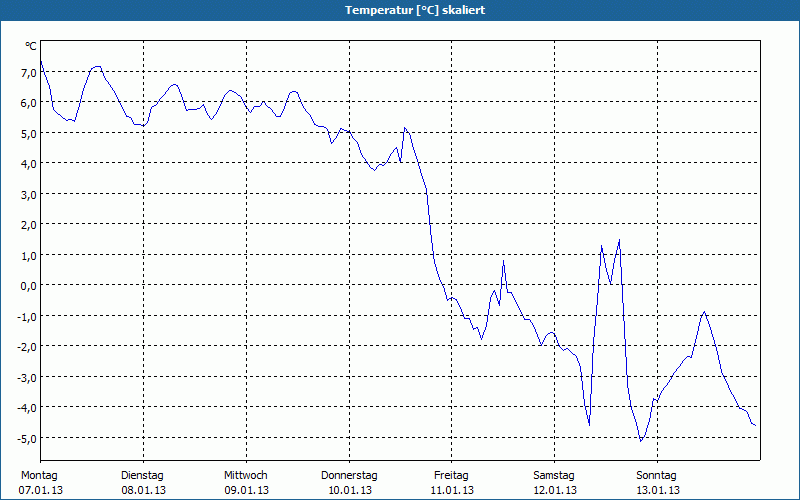Click the 6,0 axis label

point(29,103)
